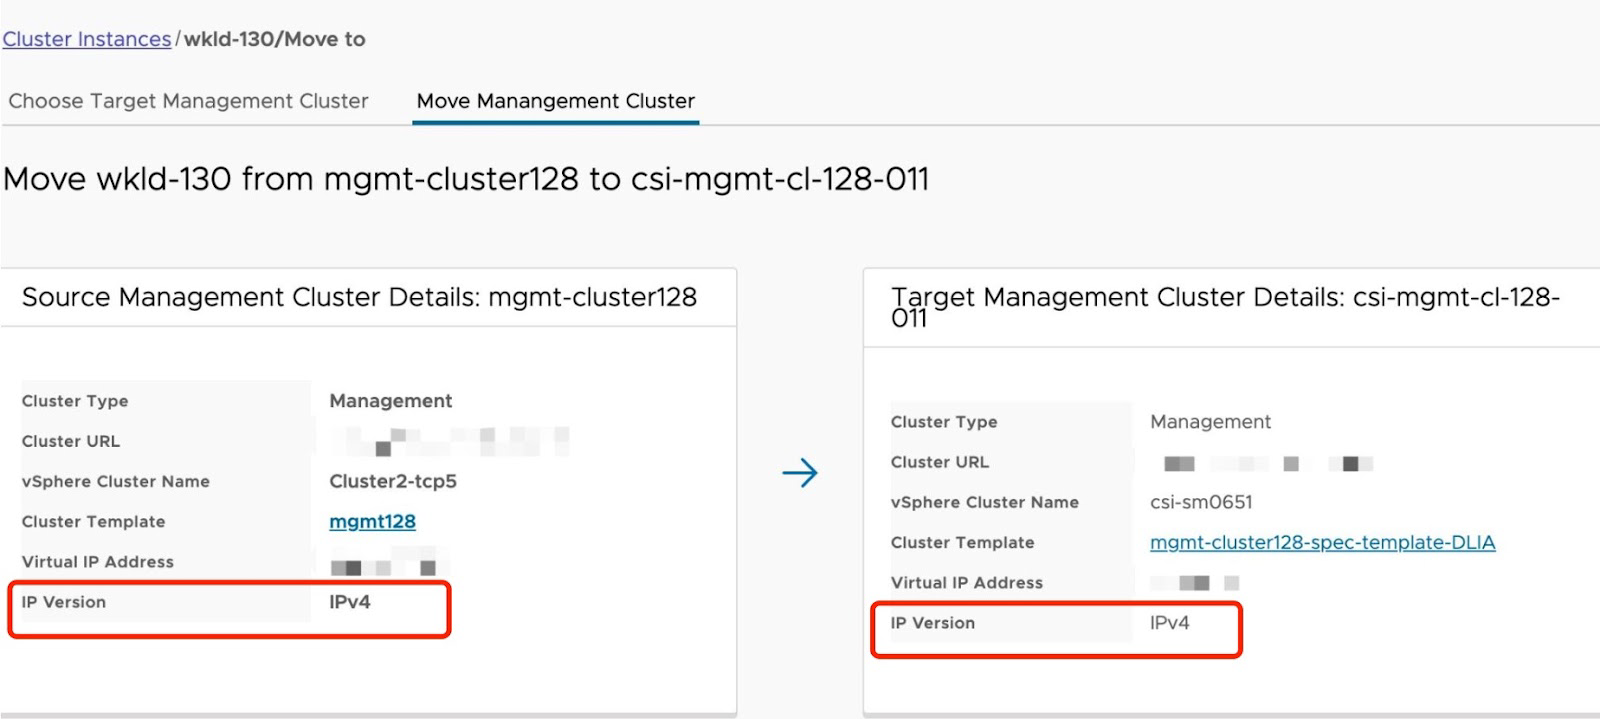Open the Cluster Instances breadcrumb link
The height and width of the screenshot is (719, 1600).
tap(87, 39)
